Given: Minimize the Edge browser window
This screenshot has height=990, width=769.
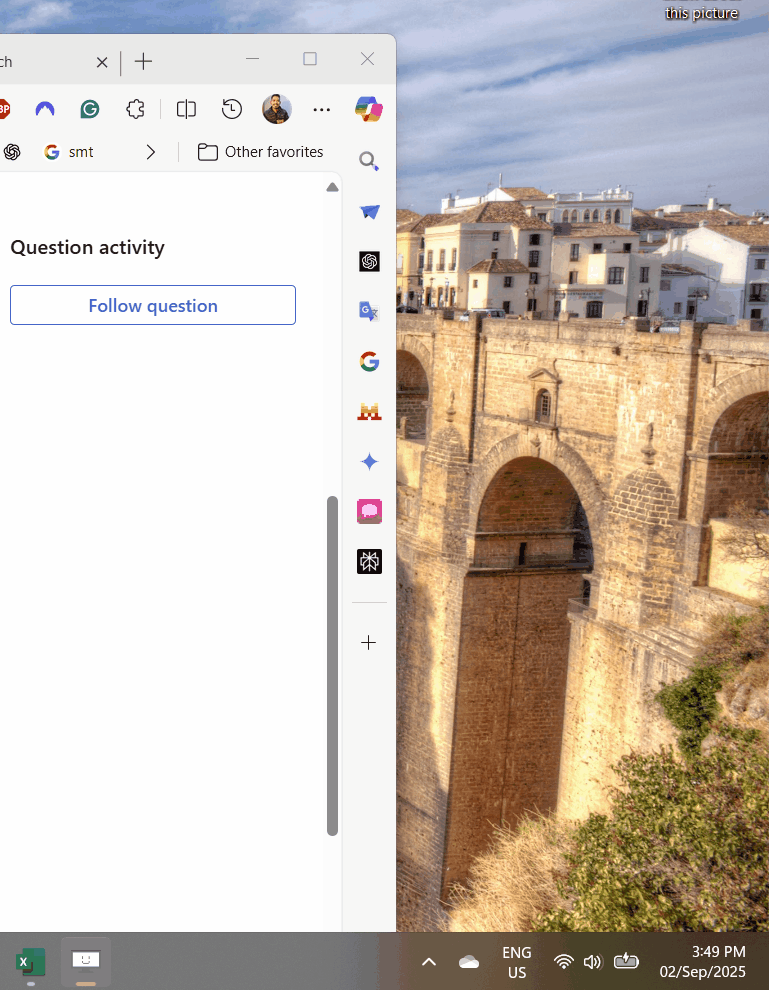Looking at the screenshot, I should (x=253, y=59).
